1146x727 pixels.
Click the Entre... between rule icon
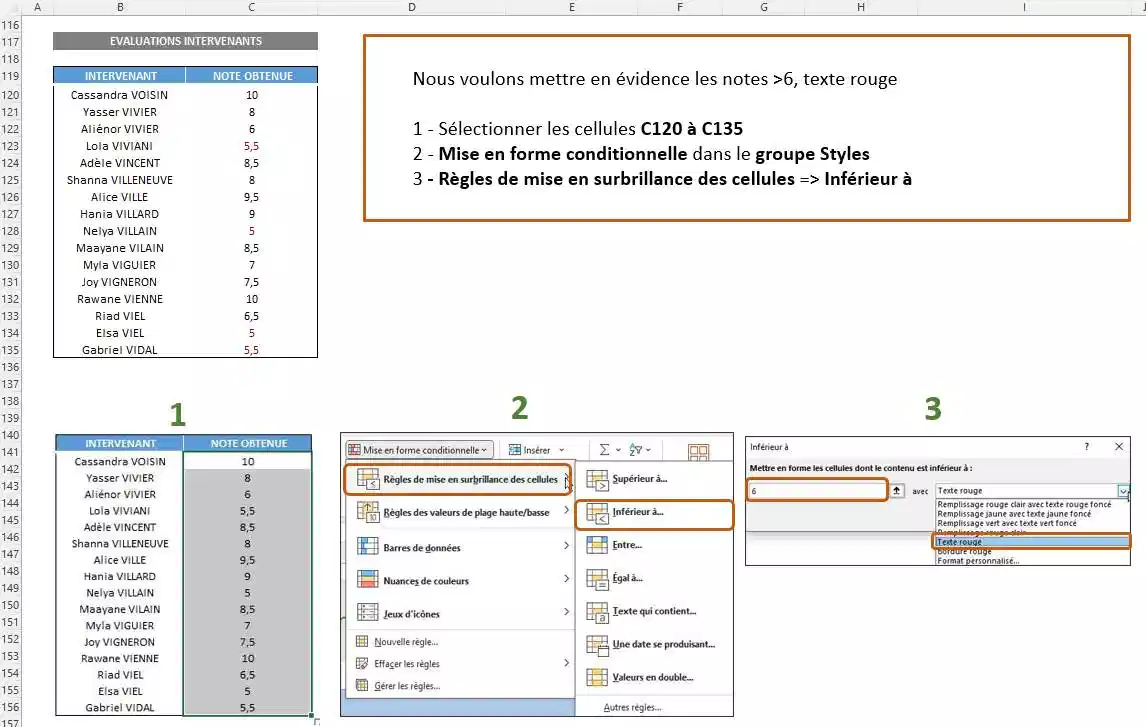point(597,545)
